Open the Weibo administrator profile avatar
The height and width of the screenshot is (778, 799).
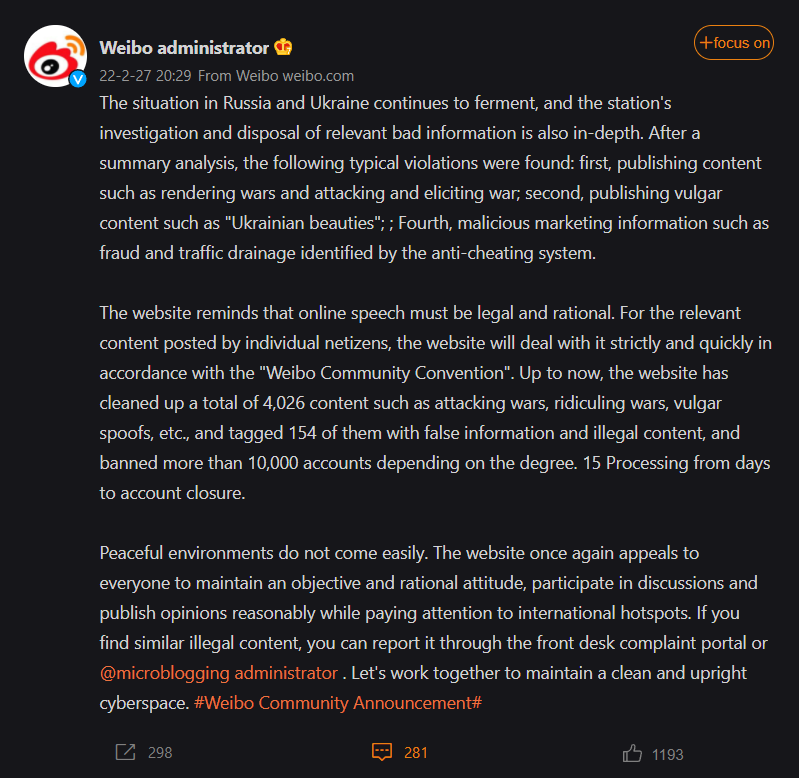coord(55,56)
